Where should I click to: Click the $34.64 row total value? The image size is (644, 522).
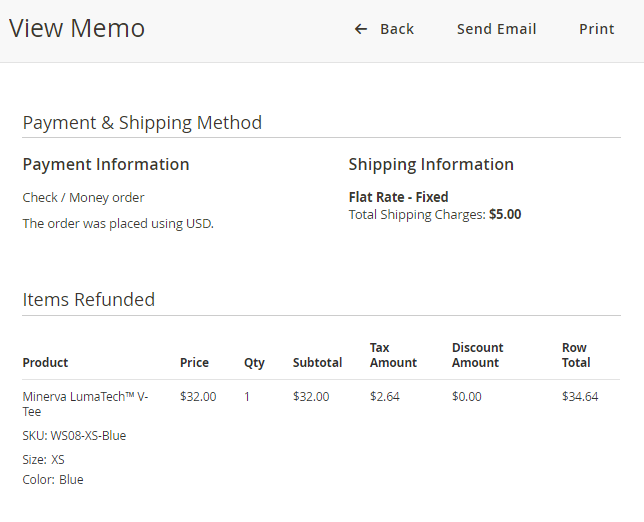point(580,397)
